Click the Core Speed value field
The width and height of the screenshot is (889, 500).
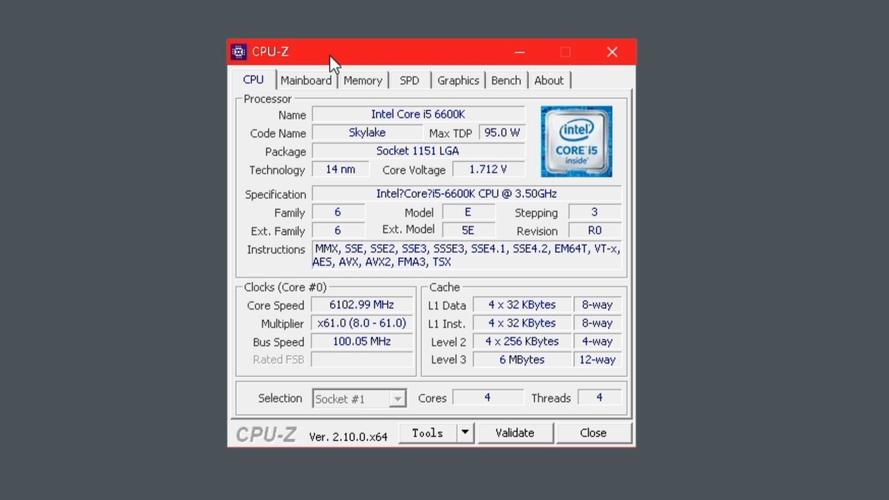362,305
